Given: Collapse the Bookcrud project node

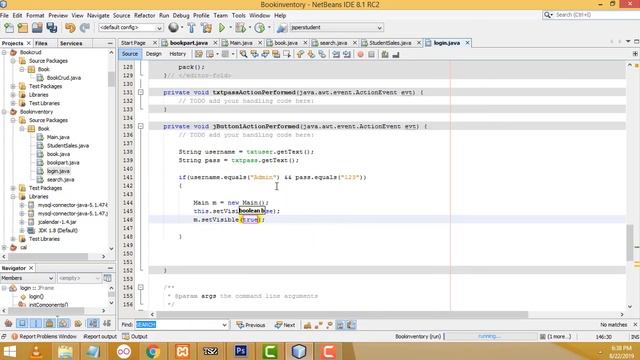Looking at the screenshot, I should [x=4, y=52].
